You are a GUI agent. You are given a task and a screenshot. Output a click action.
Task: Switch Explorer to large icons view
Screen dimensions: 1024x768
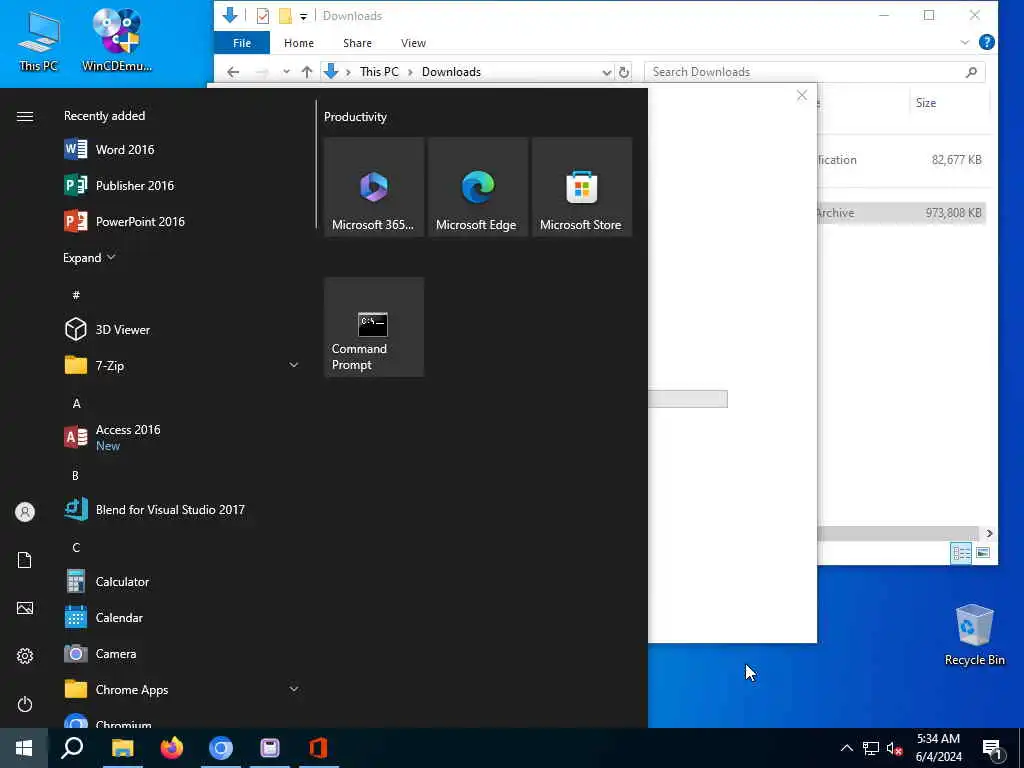983,553
